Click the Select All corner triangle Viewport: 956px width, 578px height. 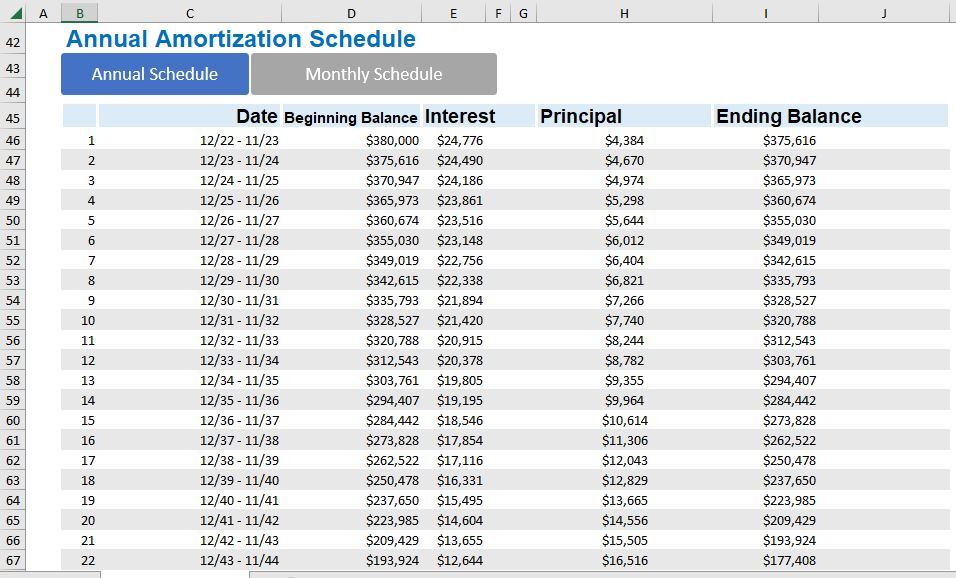[x=14, y=13]
